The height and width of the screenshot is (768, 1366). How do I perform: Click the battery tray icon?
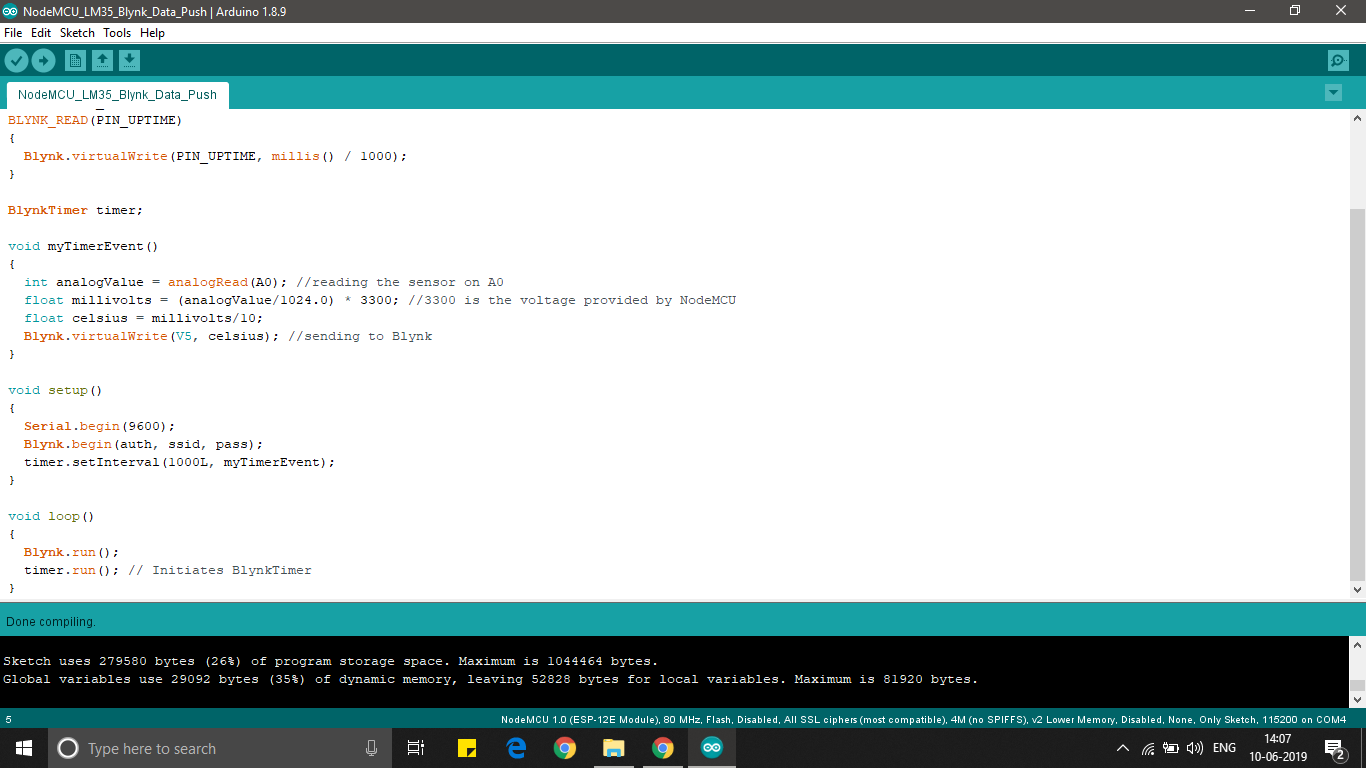coord(1171,748)
